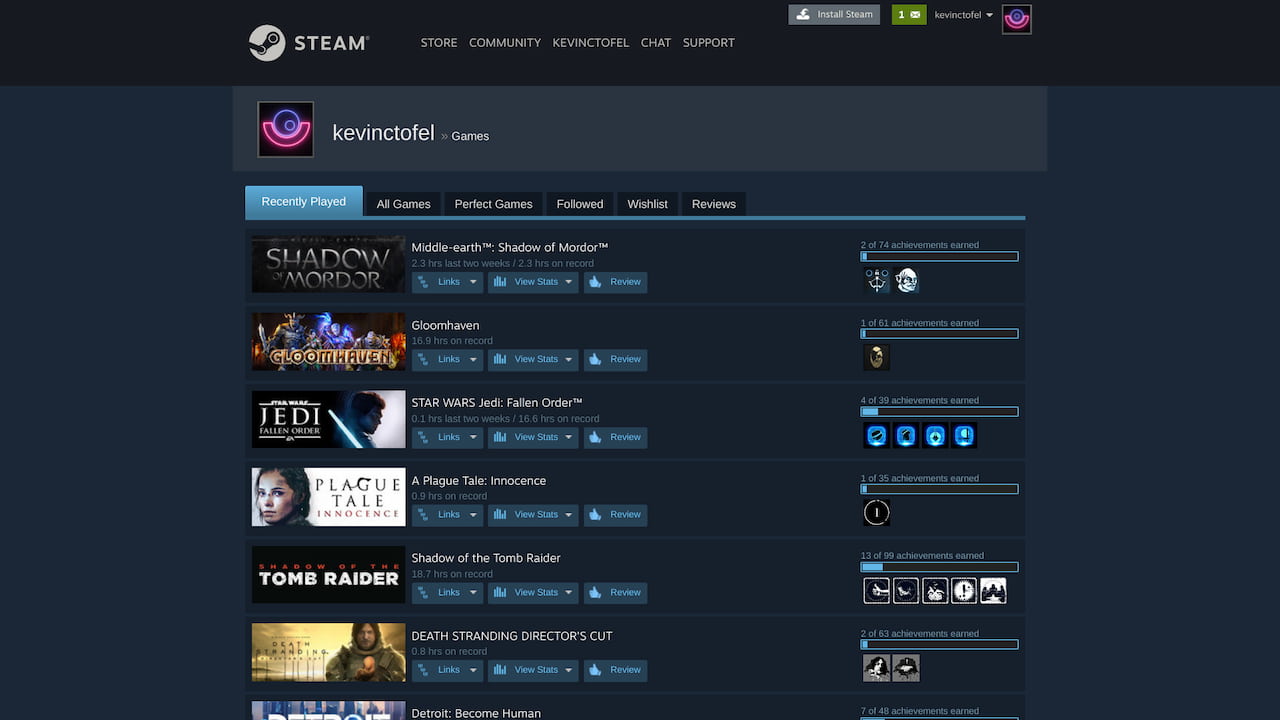Click Review button for Jedi: Fallen Order
The width and height of the screenshot is (1280, 720).
[x=616, y=437]
